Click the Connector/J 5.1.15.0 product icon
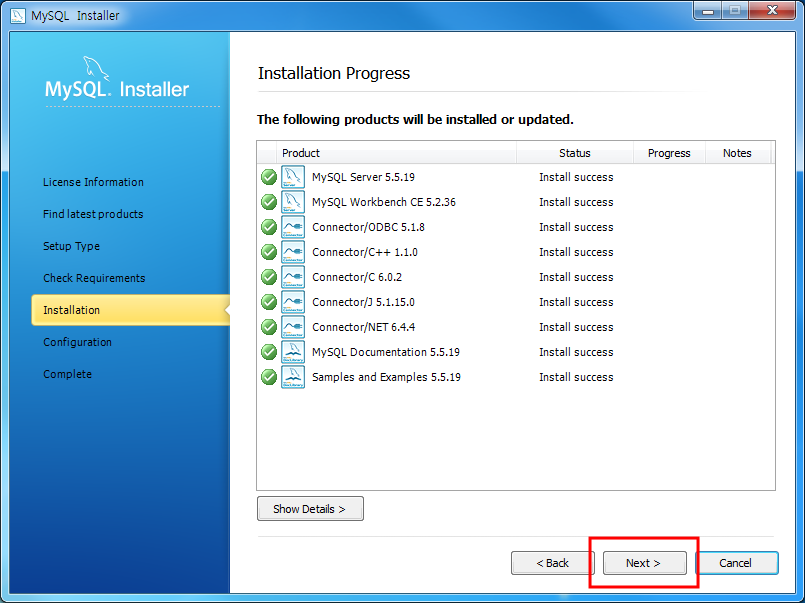 293,302
